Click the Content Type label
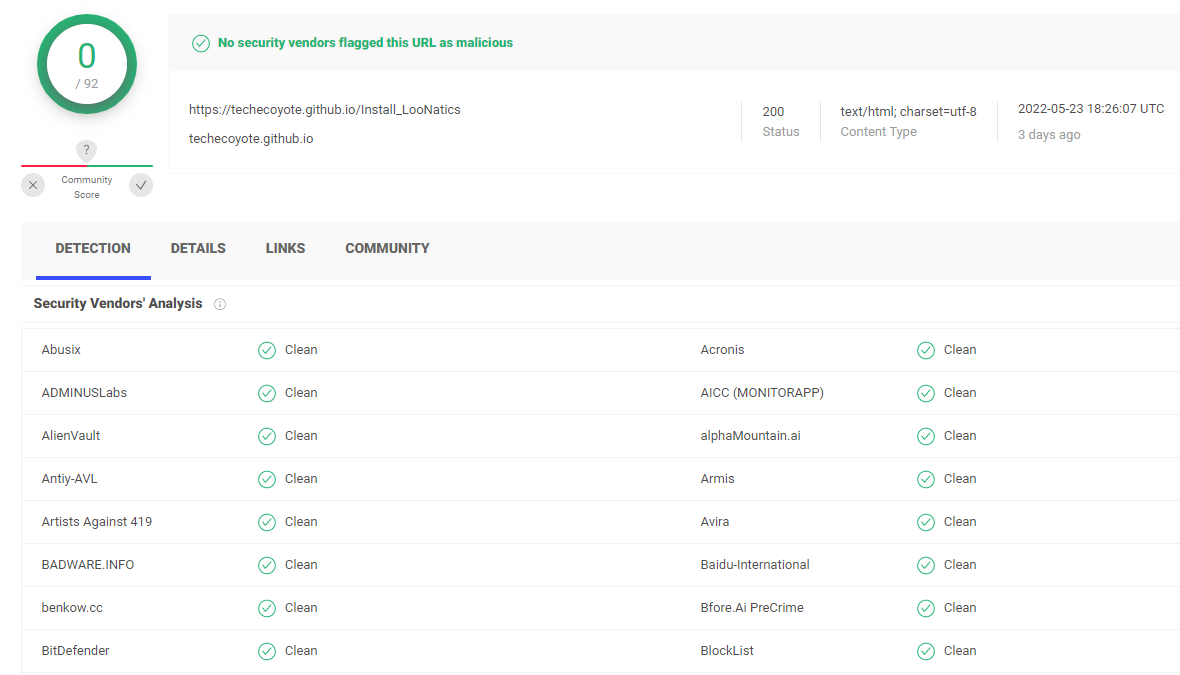 (x=878, y=132)
